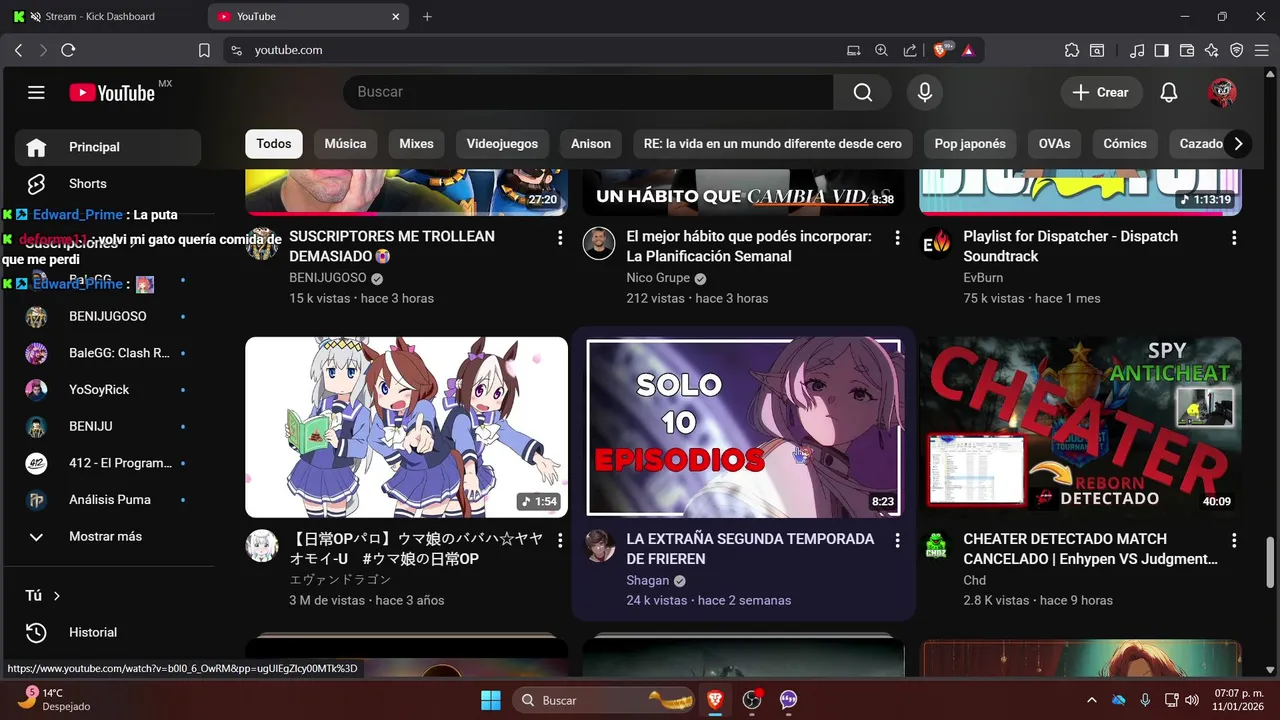The image size is (1280, 720).
Task: Open options for El mejor hábito video
Action: (x=897, y=238)
